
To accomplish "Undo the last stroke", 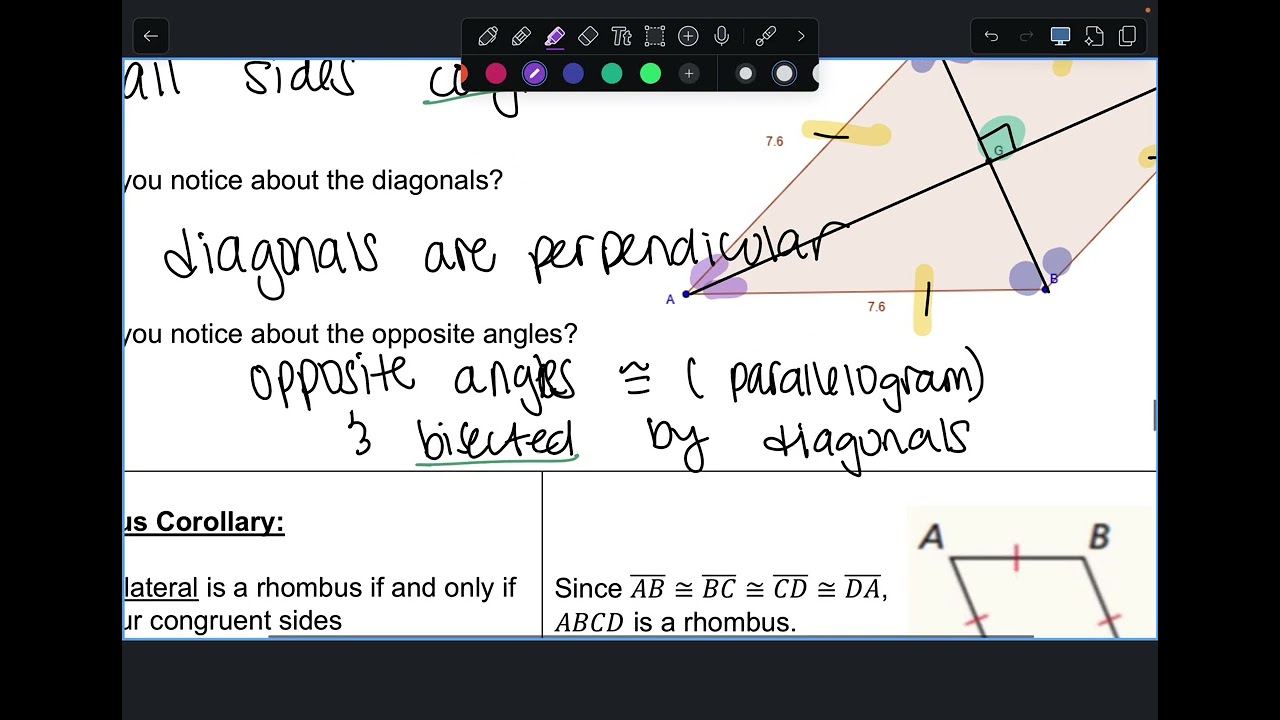I will click(x=991, y=36).
